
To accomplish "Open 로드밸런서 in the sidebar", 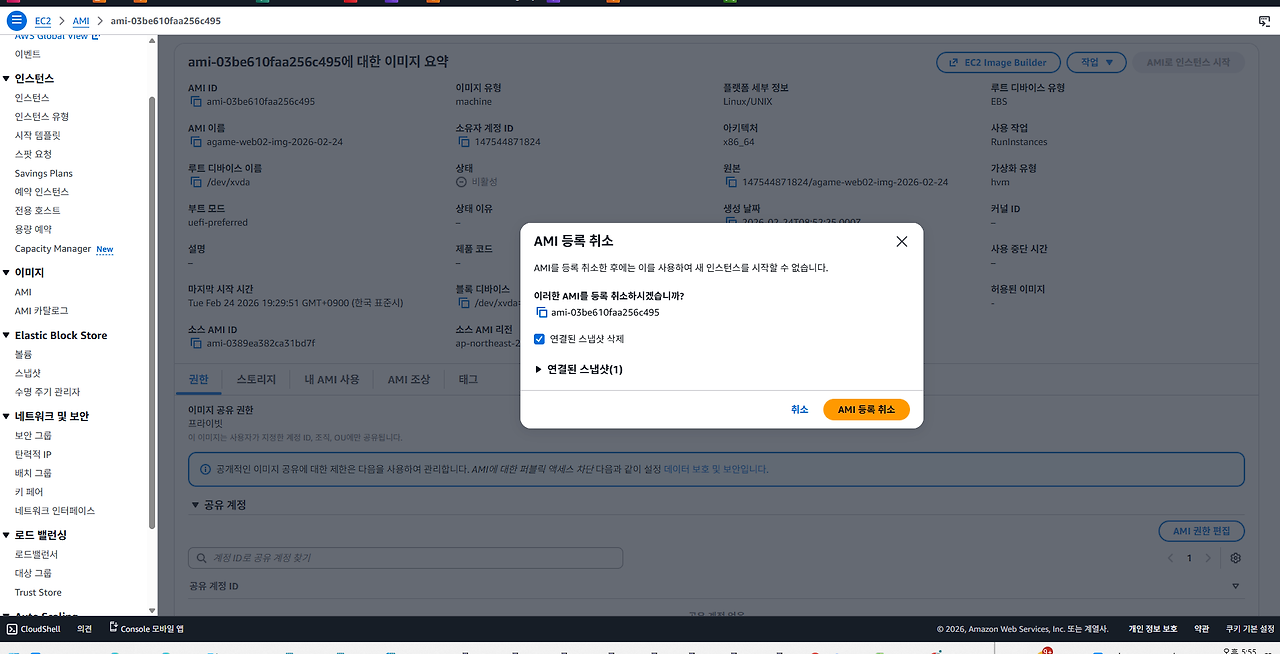I will [37, 555].
